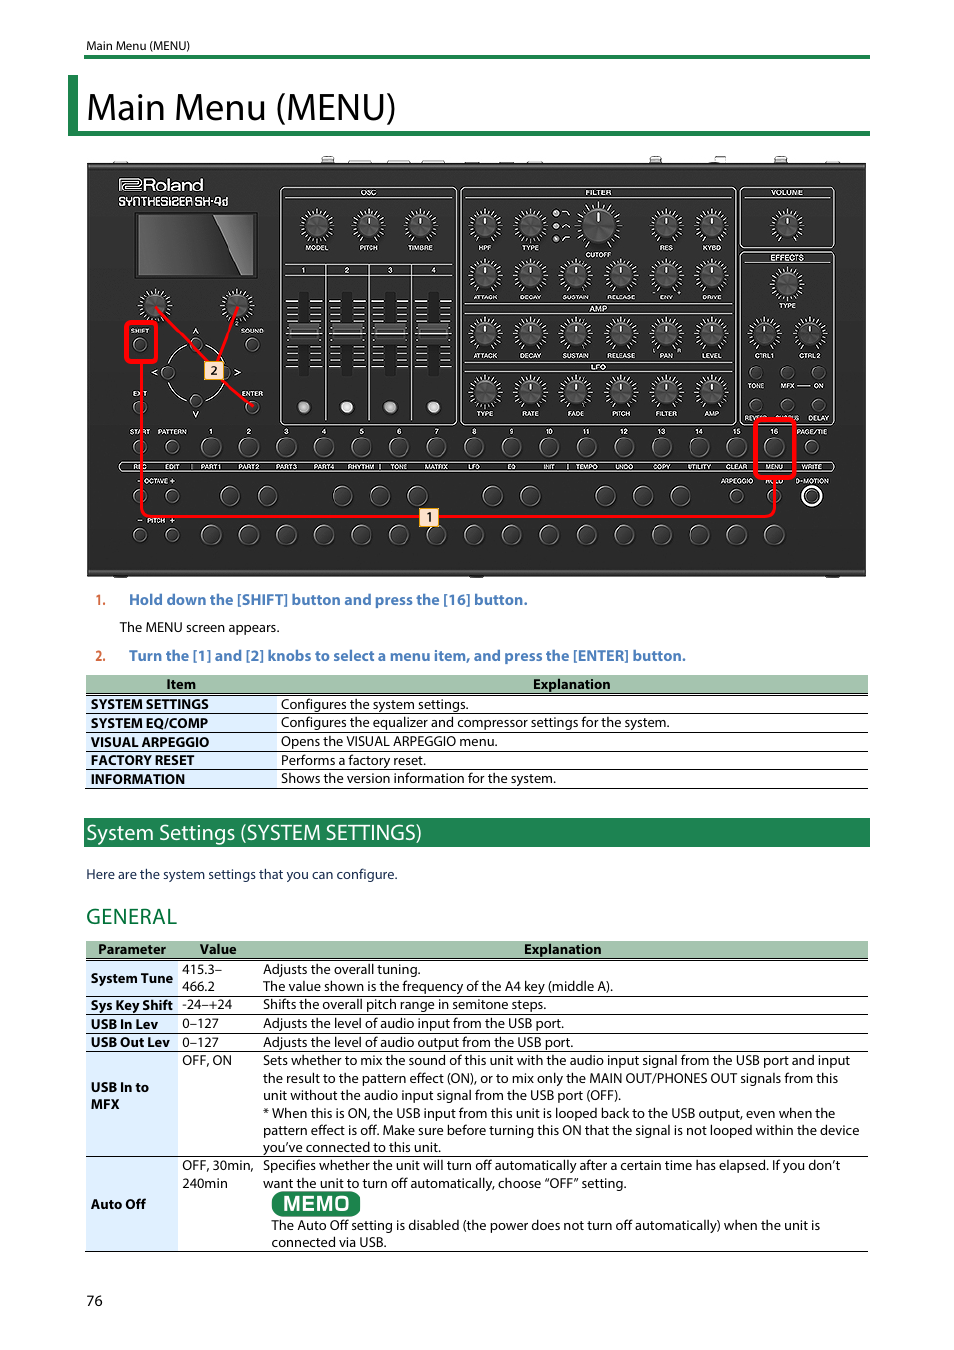The image size is (954, 1350).
Task: Click the ENTER button on the synth
Action: point(252,407)
